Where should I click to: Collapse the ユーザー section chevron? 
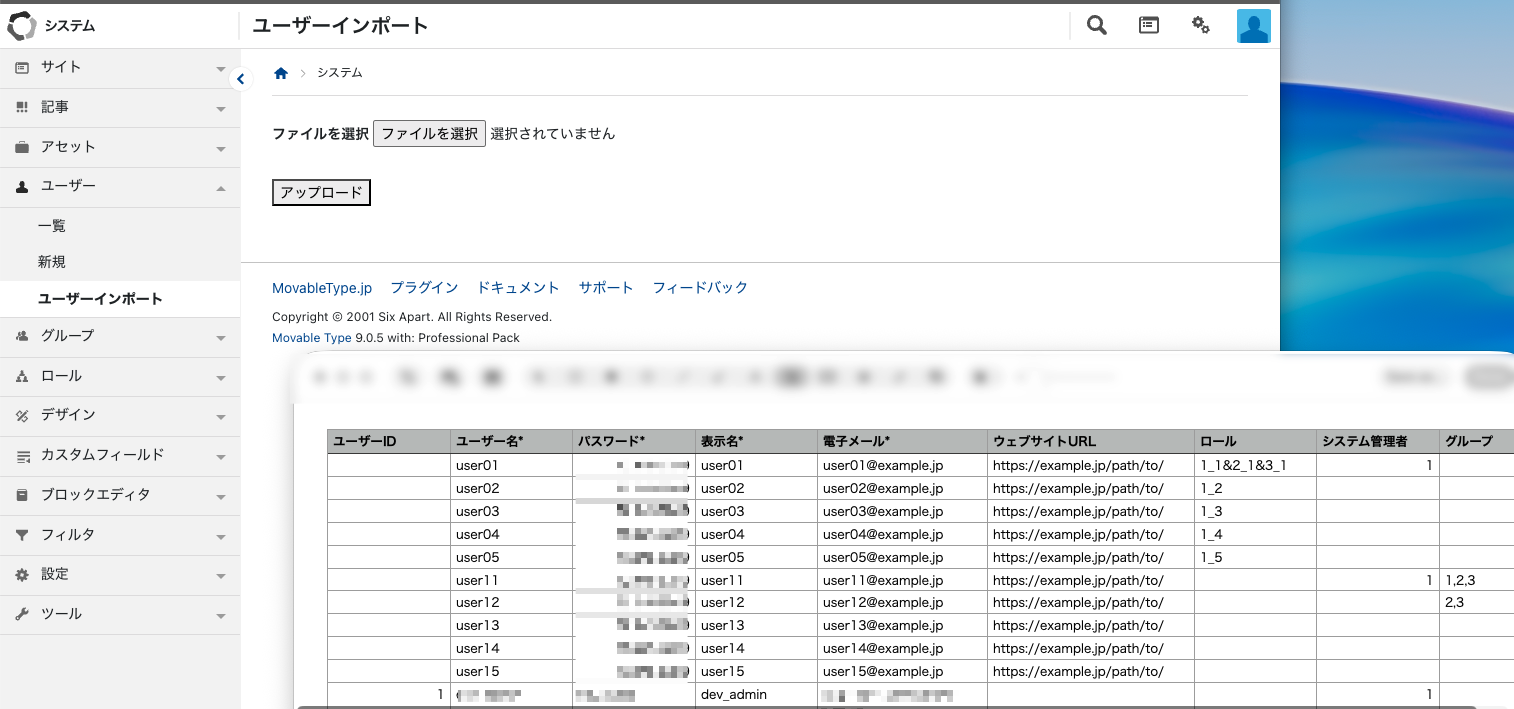222,186
